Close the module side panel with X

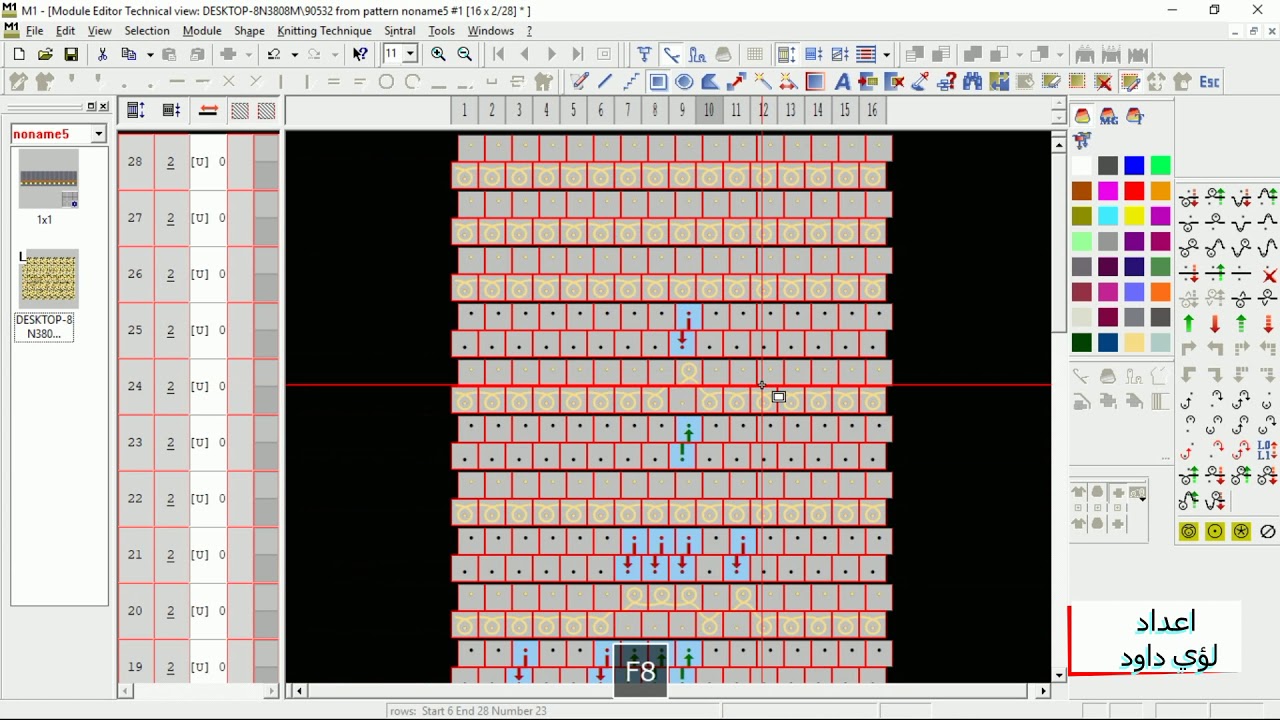(103, 107)
